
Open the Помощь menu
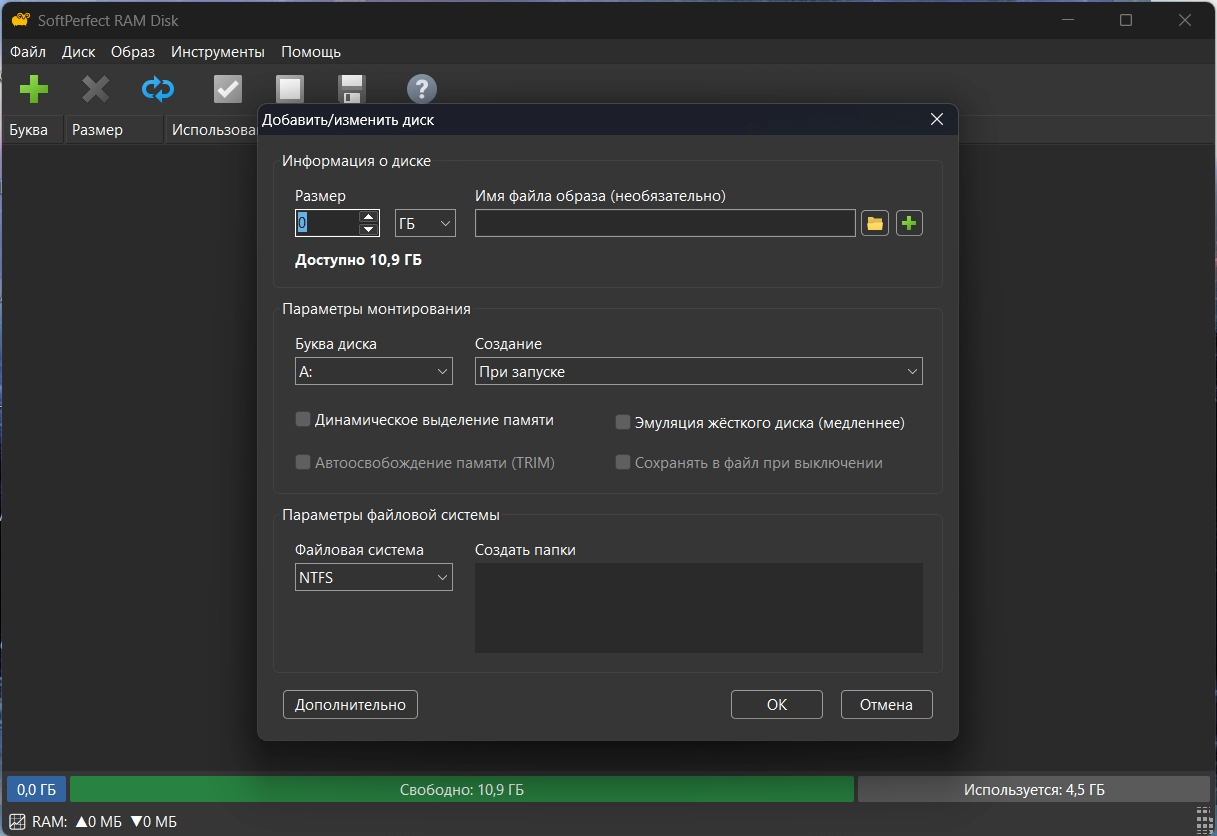click(x=311, y=52)
